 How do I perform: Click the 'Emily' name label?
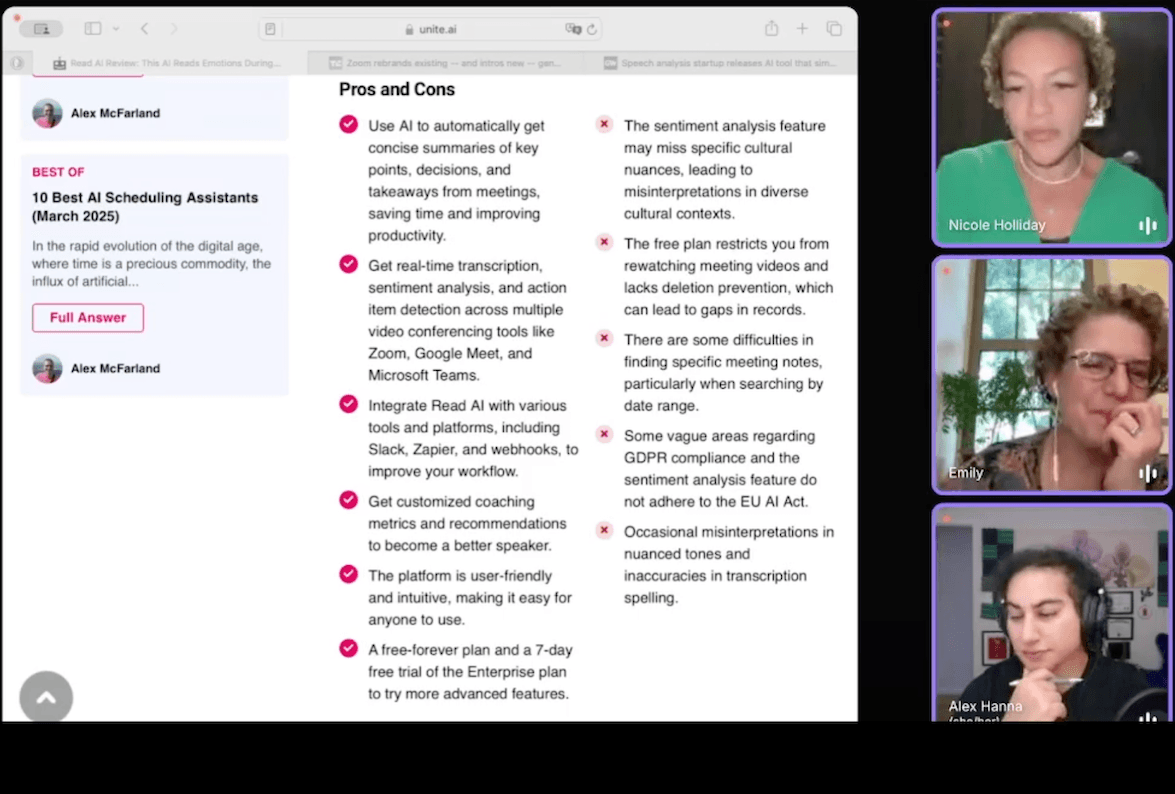(x=965, y=473)
